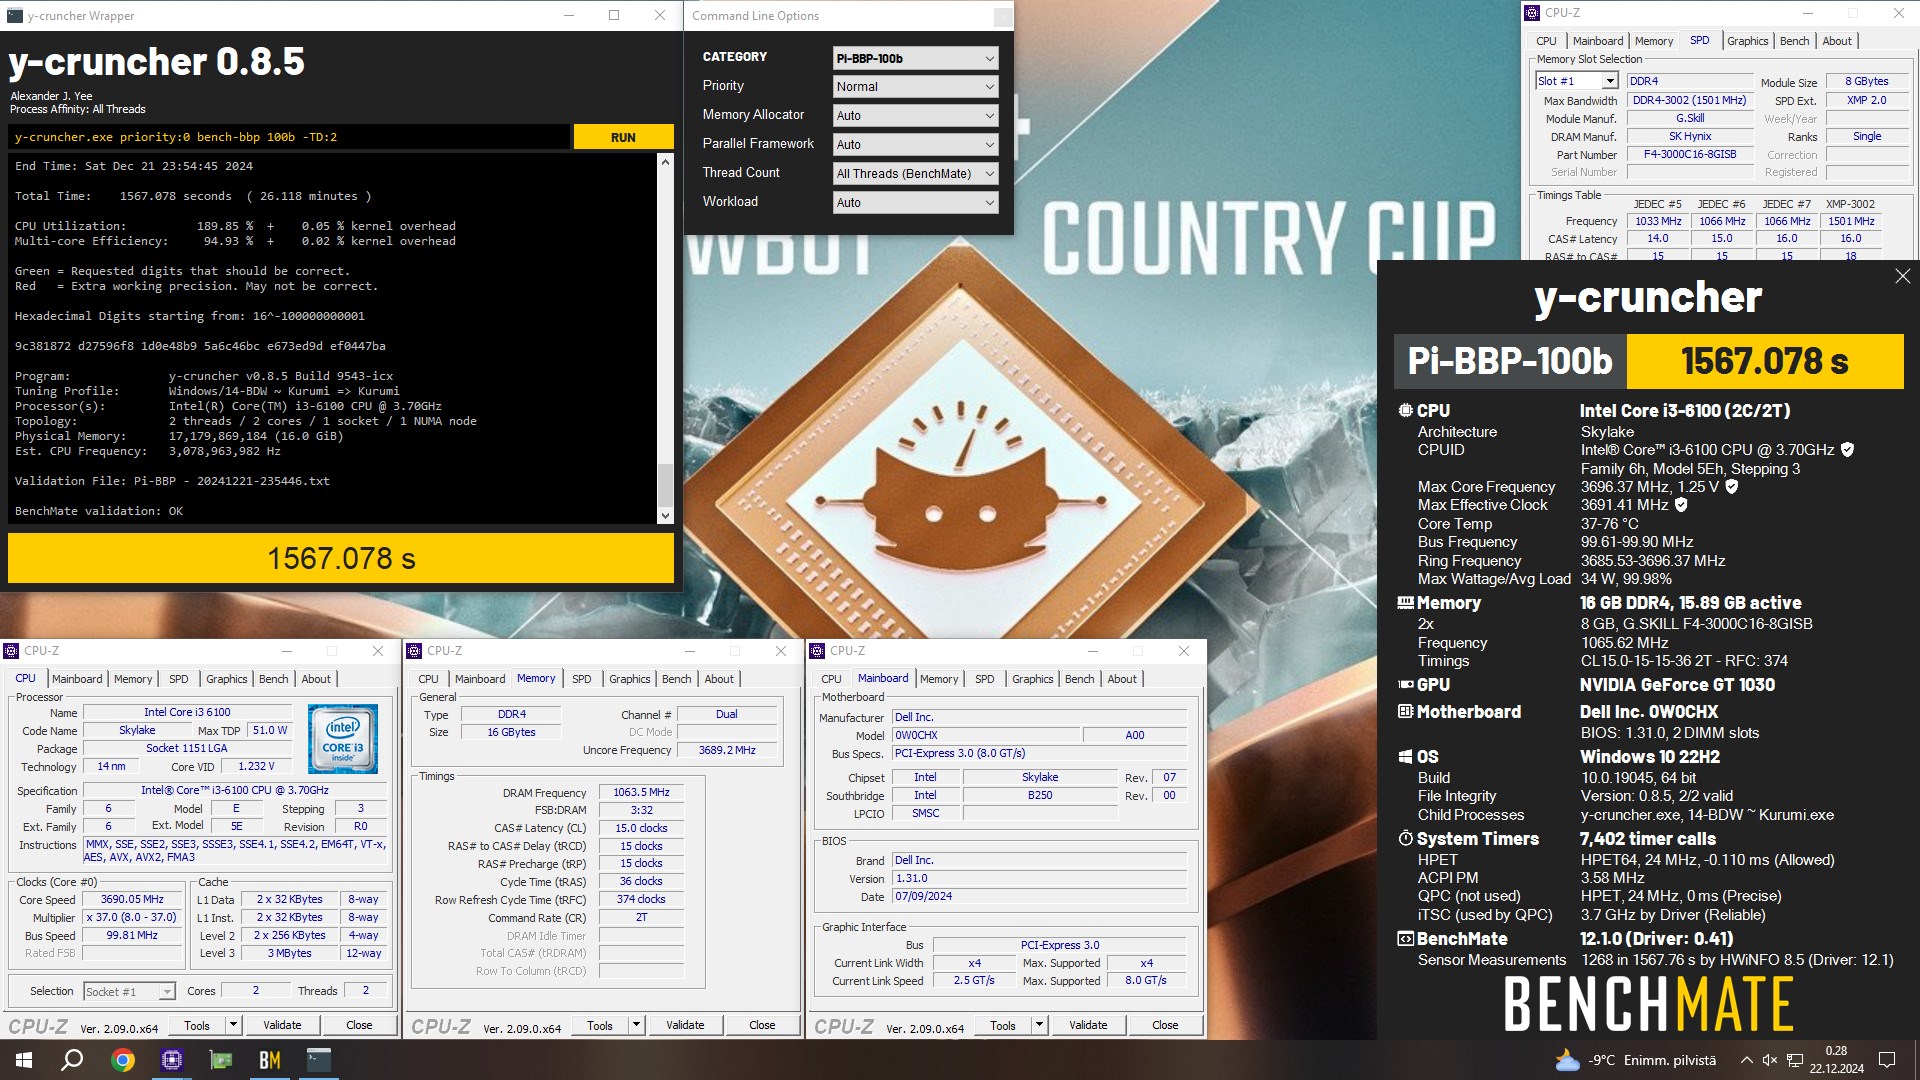Open the network tray icon
Image resolution: width=1920 pixels, height=1080 pixels.
coord(1795,1060)
